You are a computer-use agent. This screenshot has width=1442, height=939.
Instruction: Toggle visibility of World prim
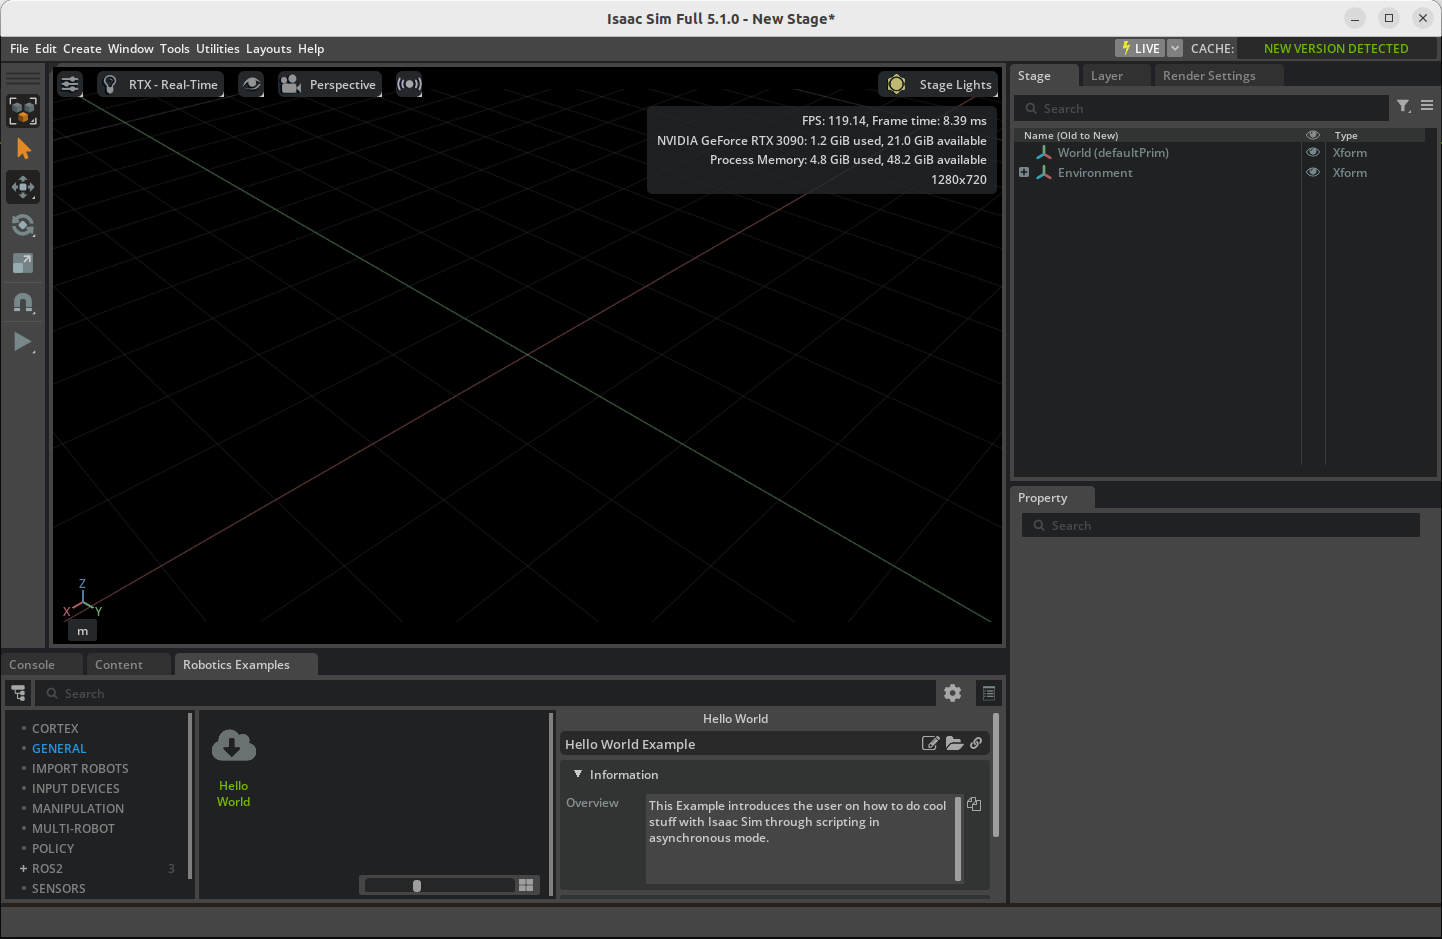1313,153
